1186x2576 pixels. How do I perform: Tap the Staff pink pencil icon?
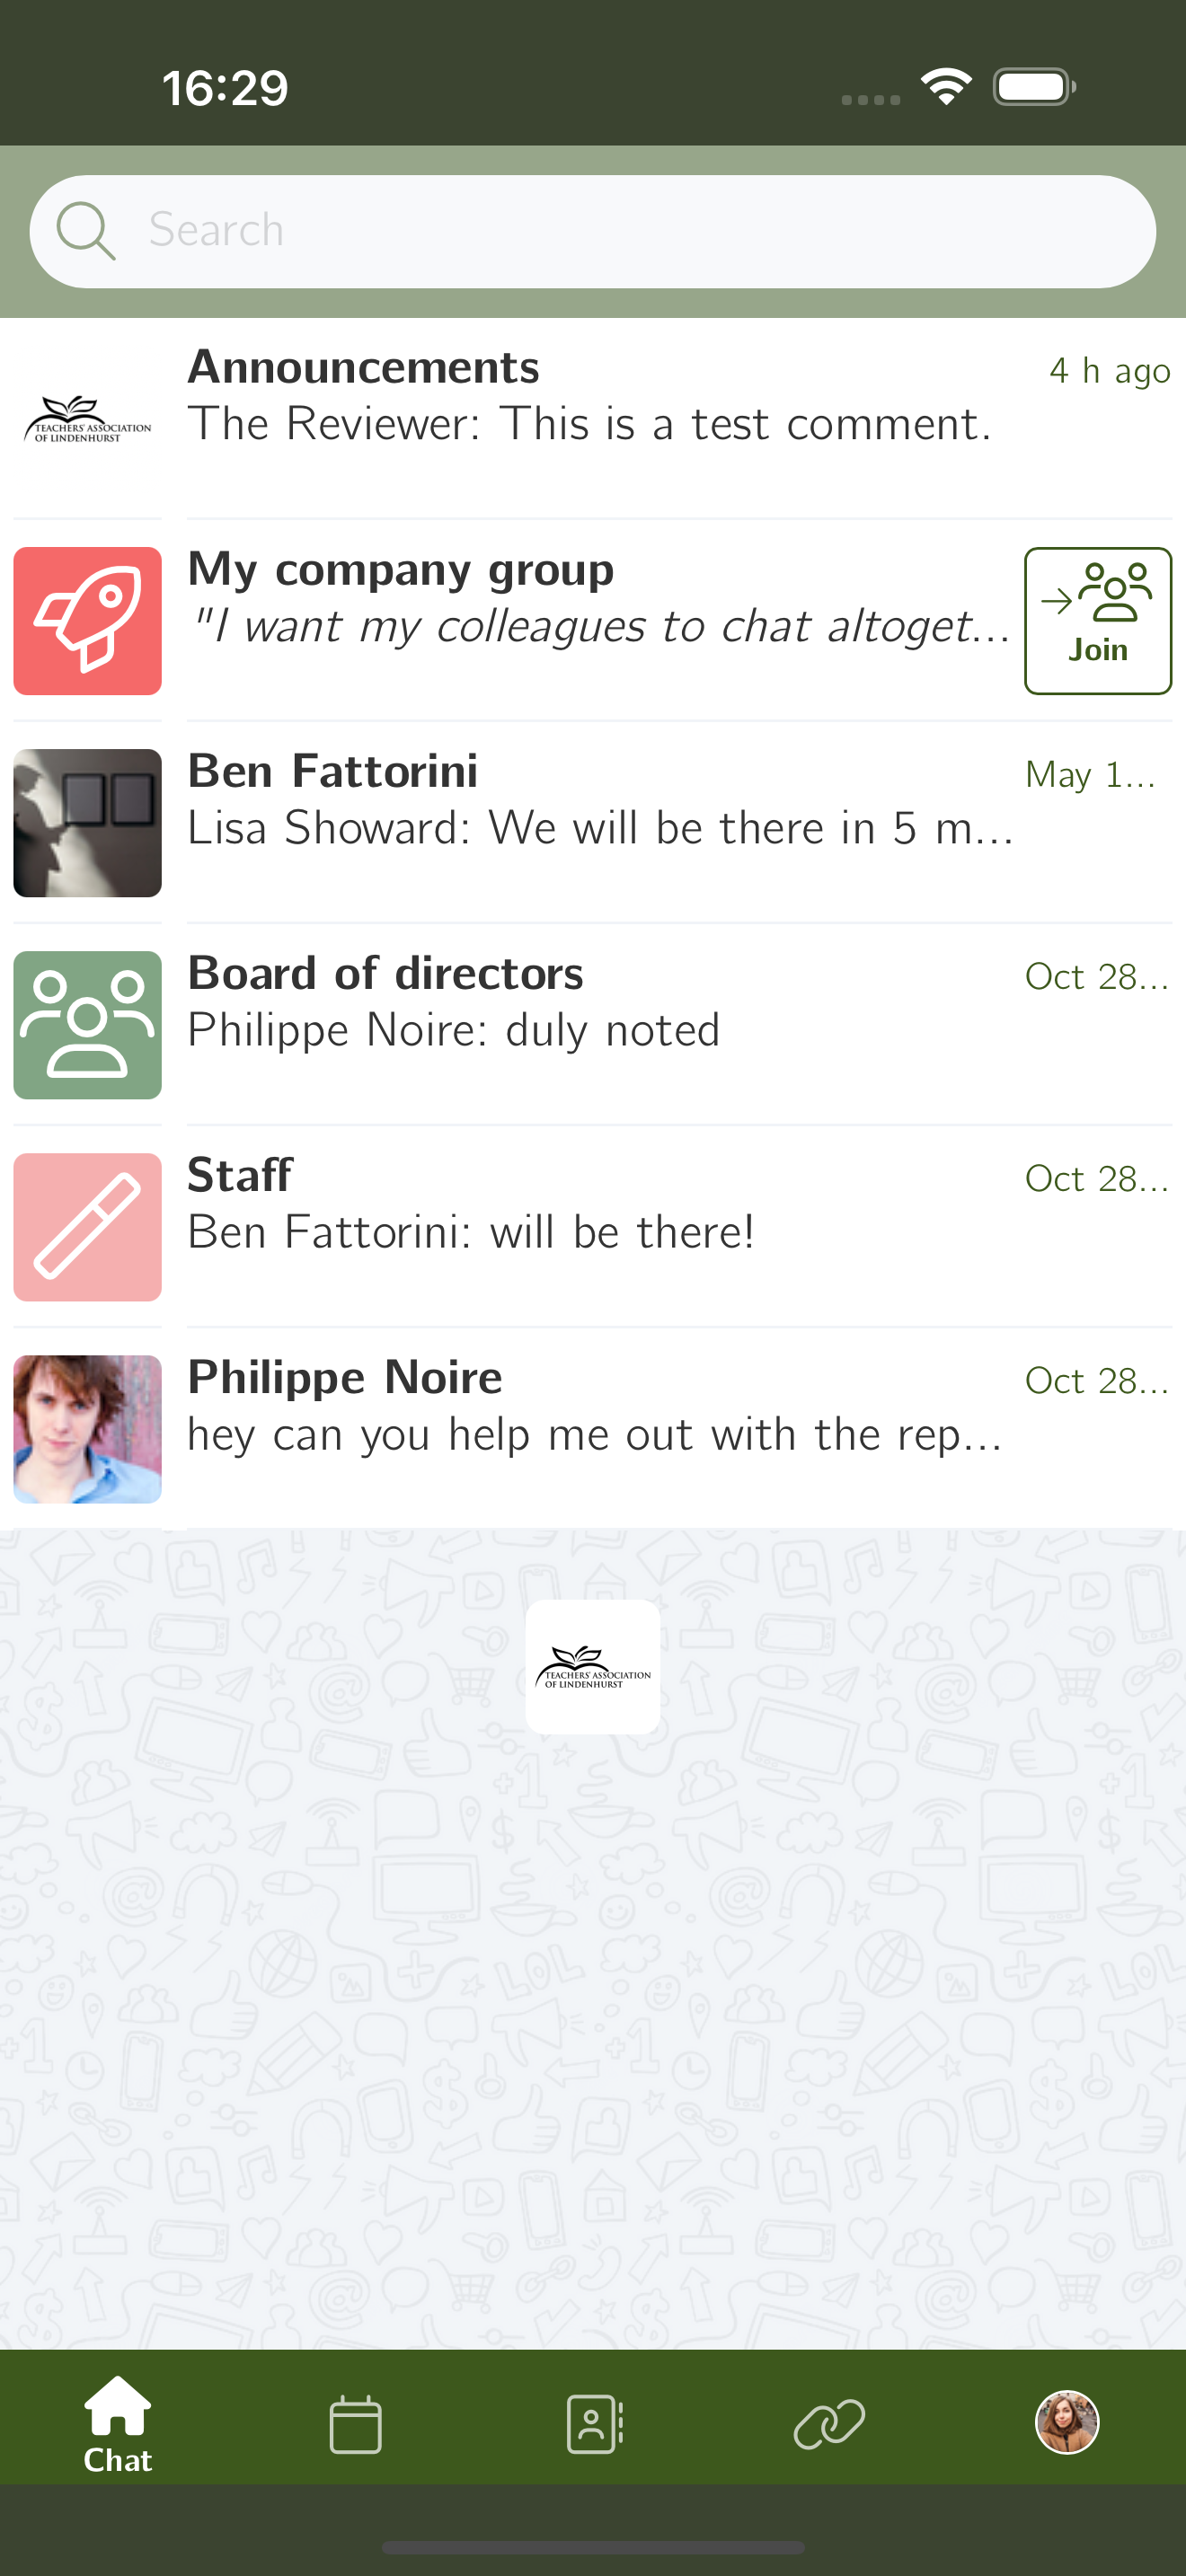click(88, 1227)
